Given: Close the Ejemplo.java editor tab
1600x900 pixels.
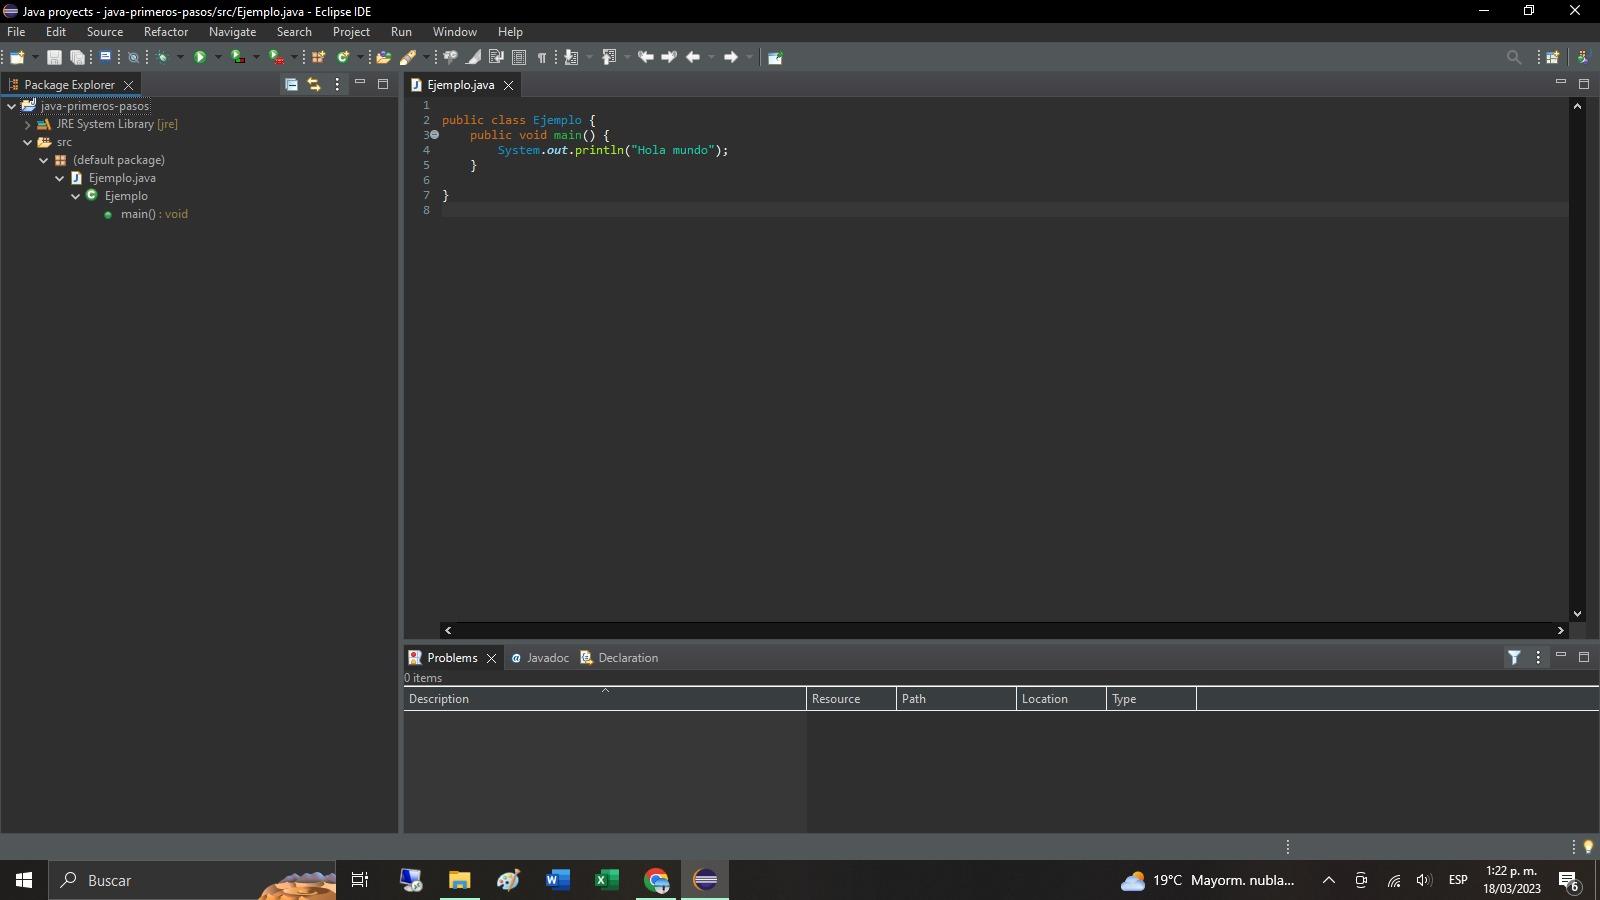Looking at the screenshot, I should pyautogui.click(x=508, y=85).
